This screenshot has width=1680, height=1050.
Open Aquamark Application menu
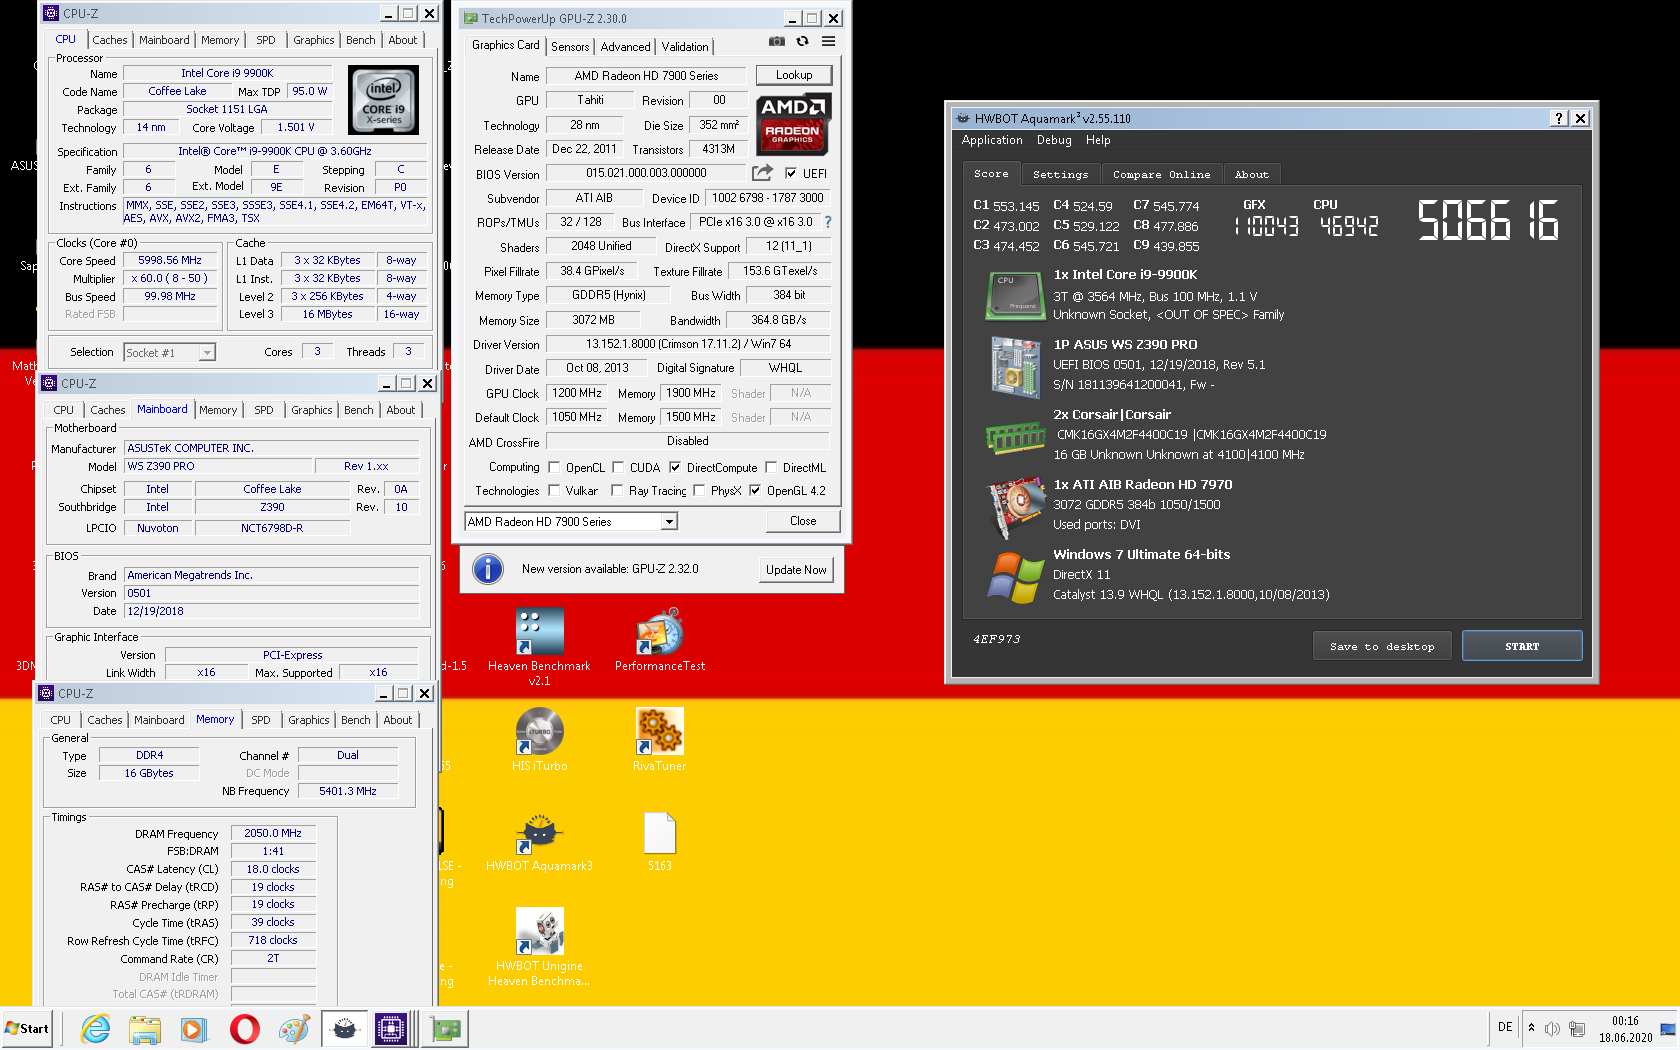[992, 140]
